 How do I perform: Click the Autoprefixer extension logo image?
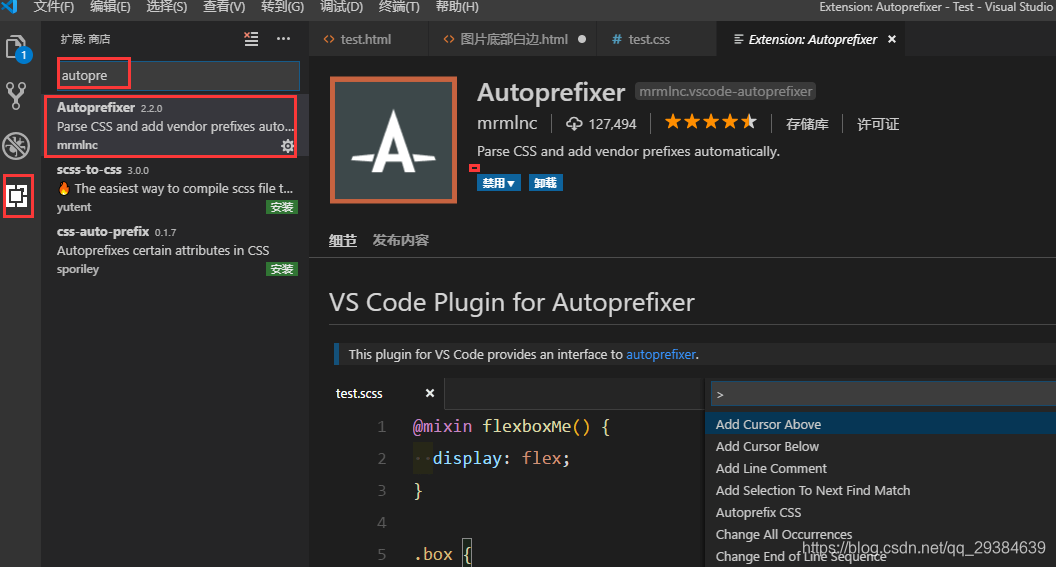[393, 140]
